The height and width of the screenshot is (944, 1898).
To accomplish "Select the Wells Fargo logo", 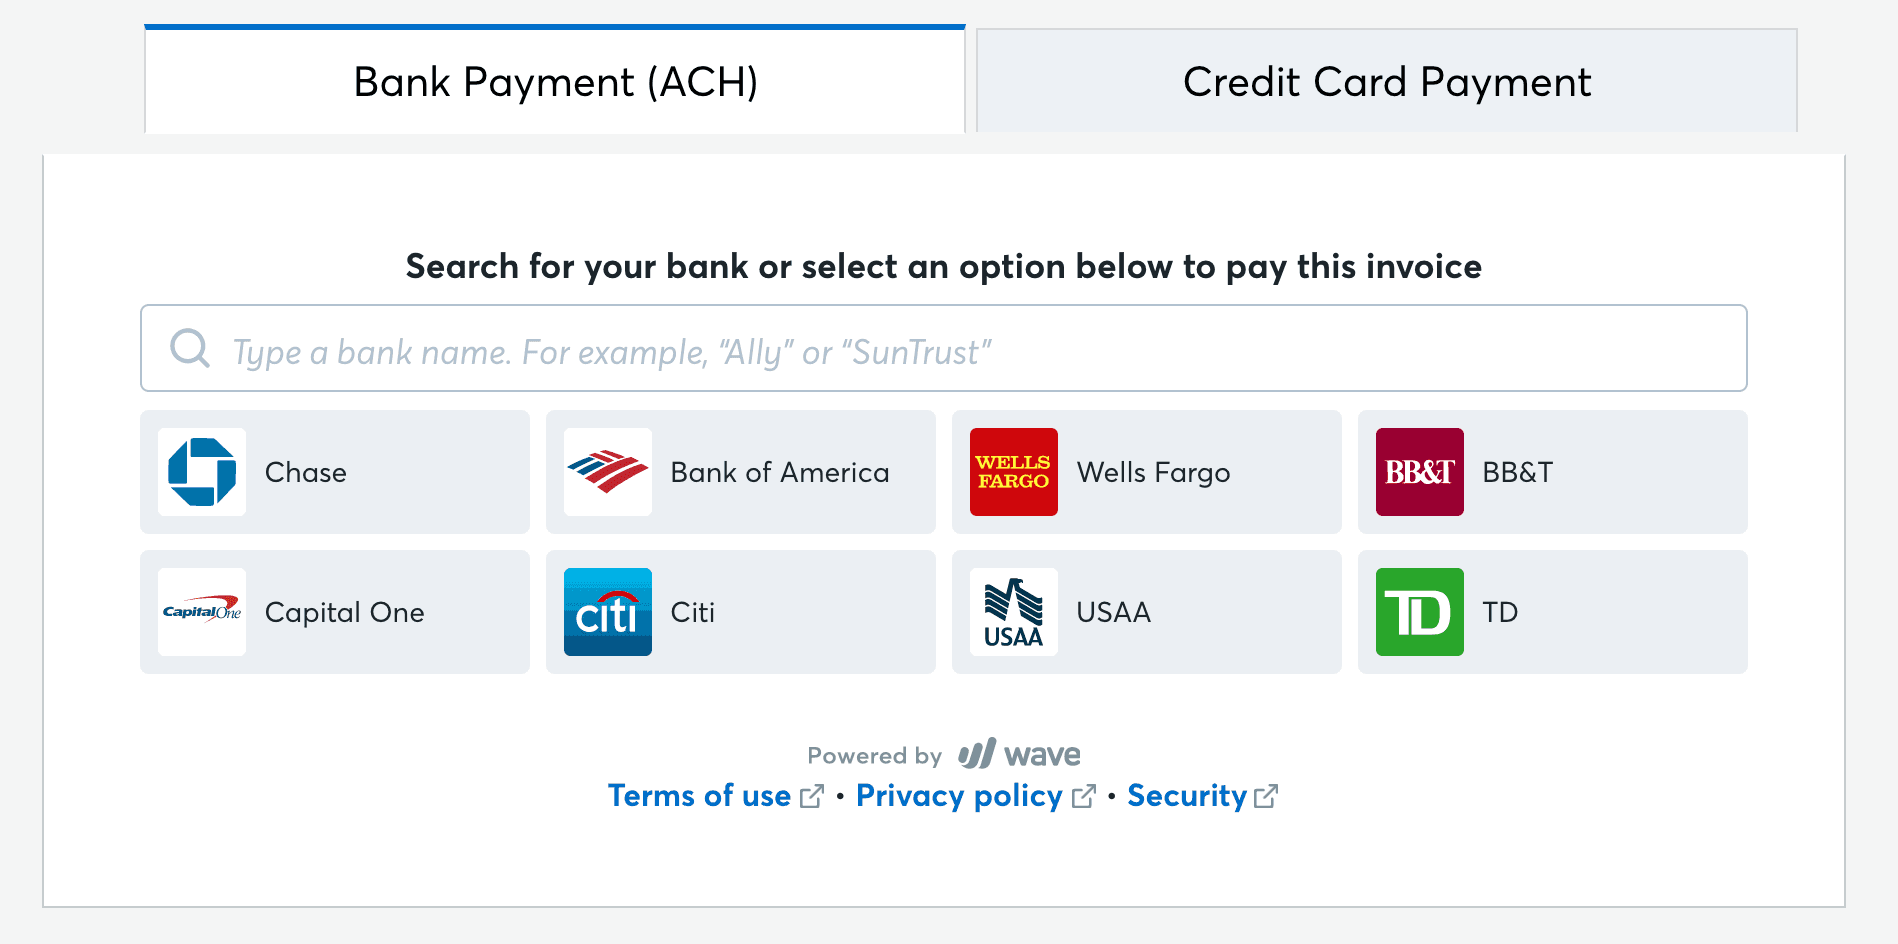I will coord(1013,472).
